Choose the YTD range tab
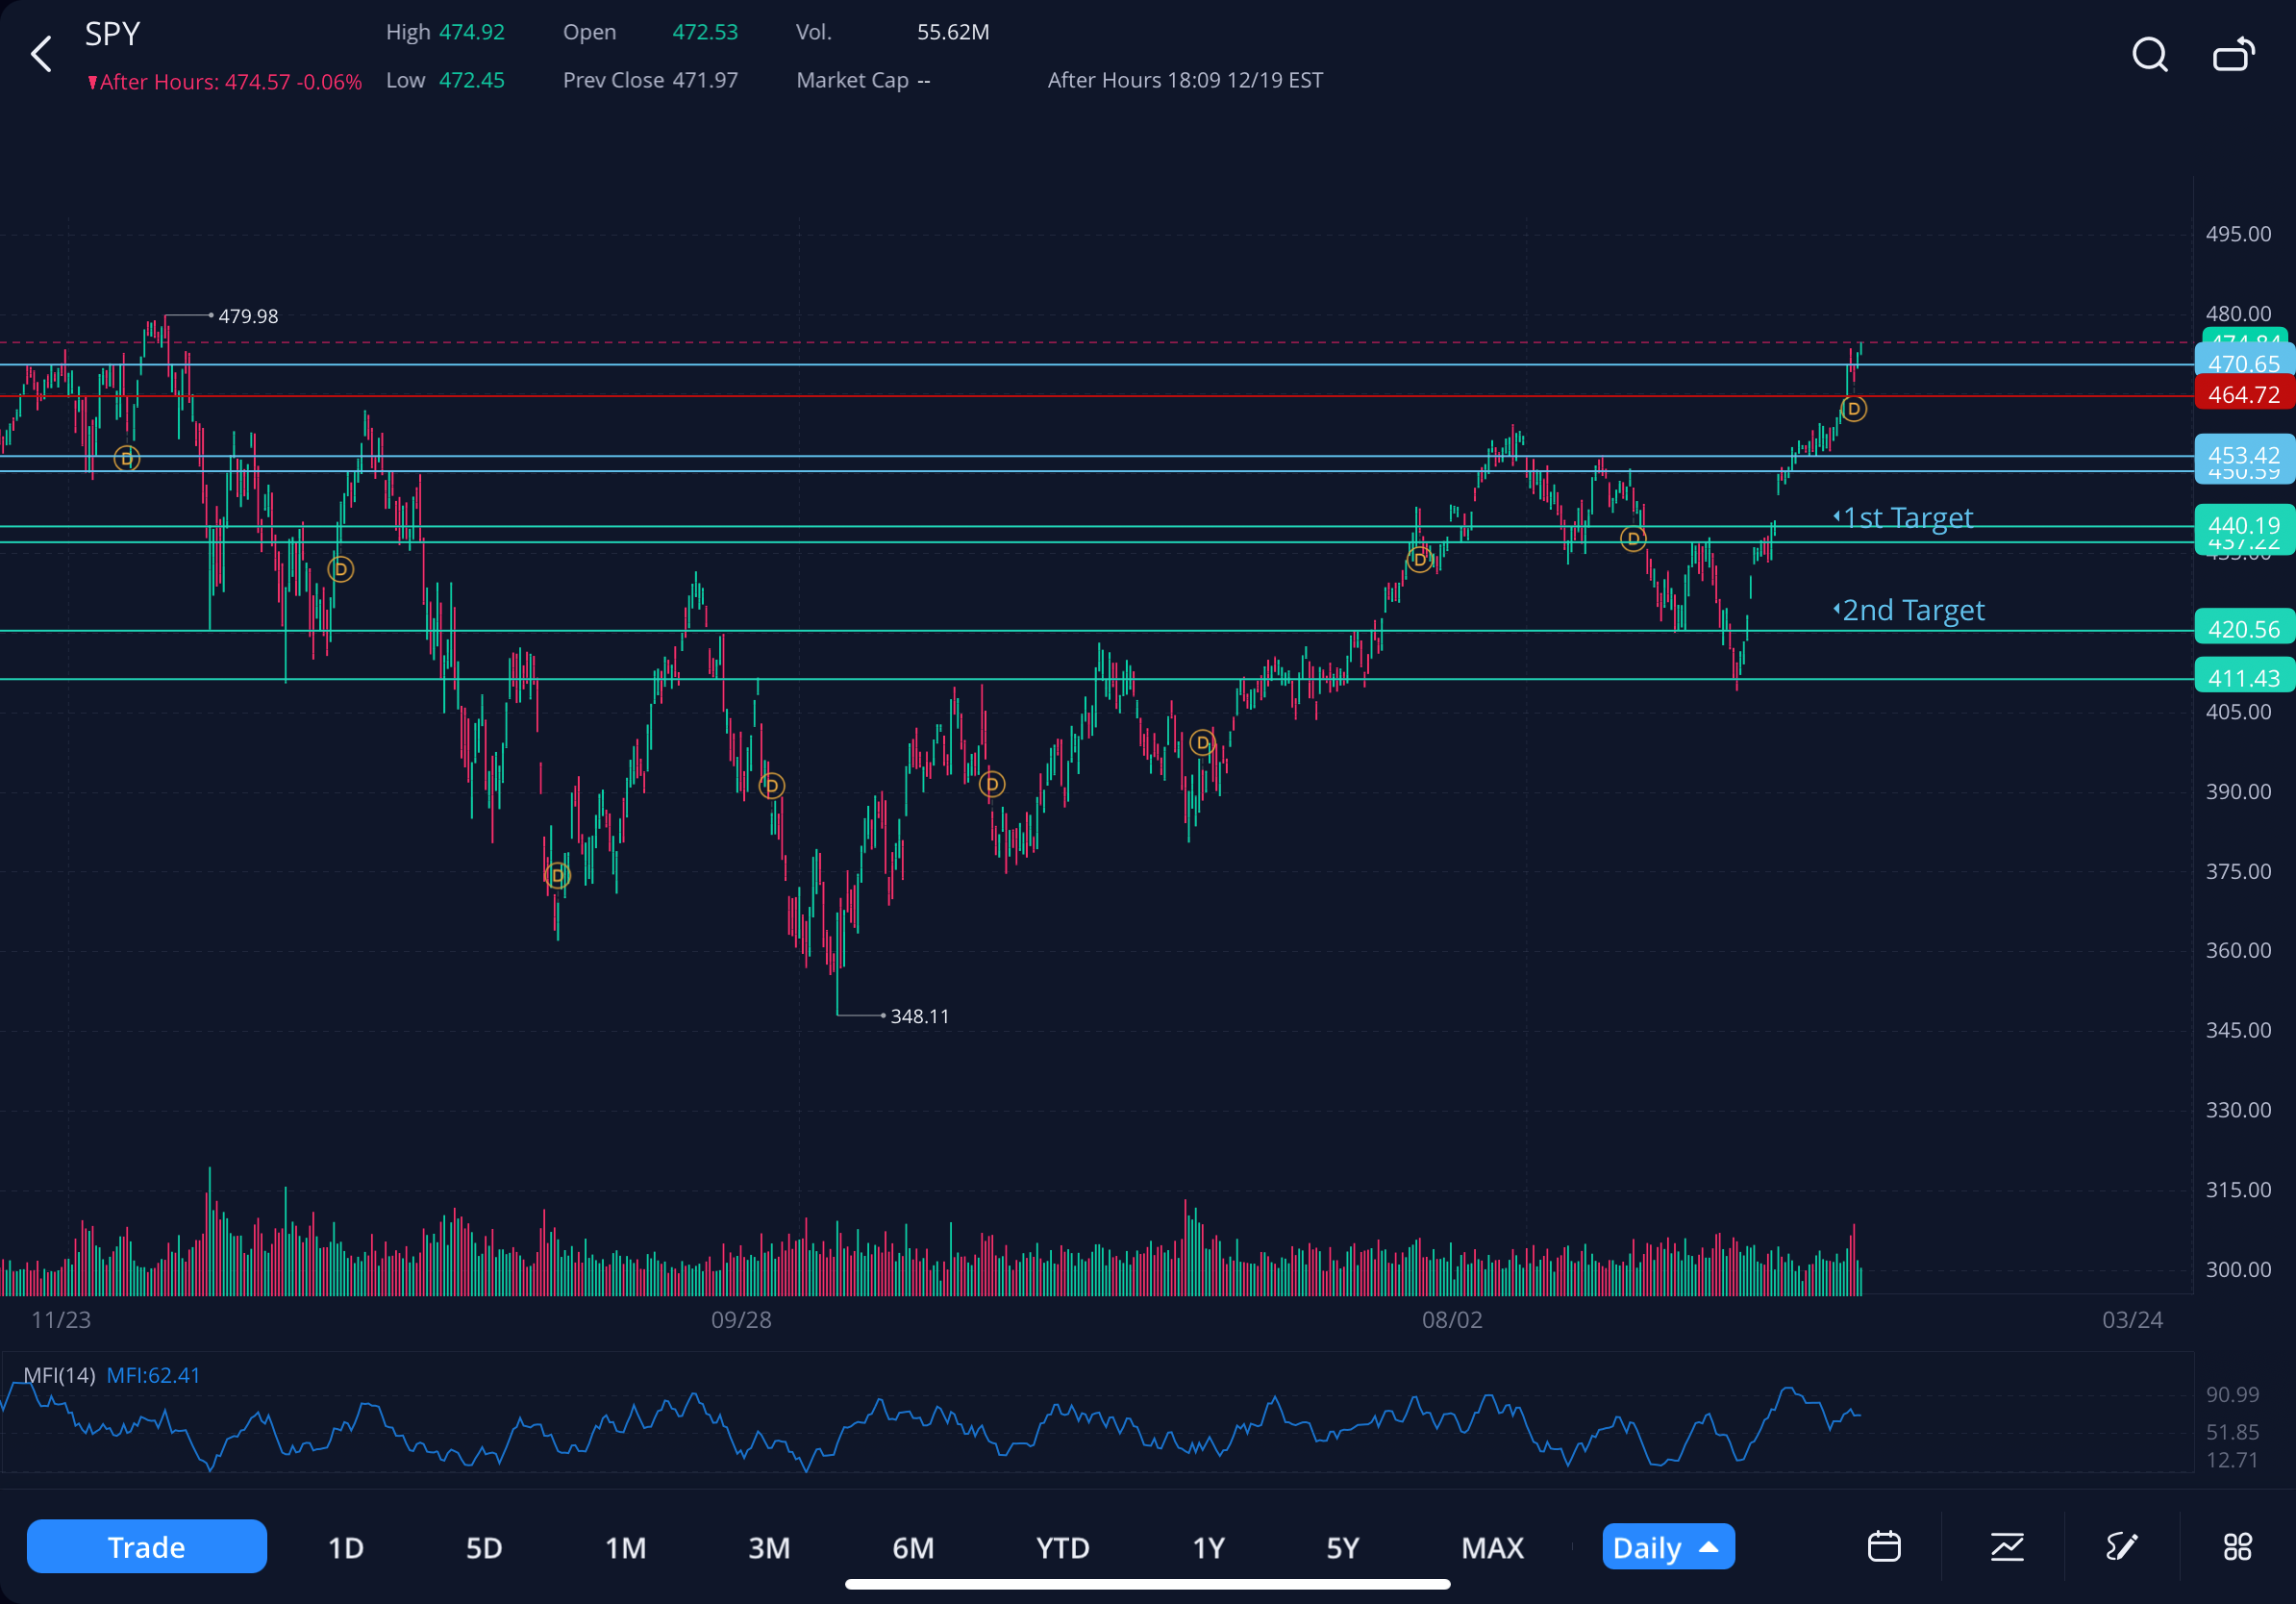The image size is (2296, 1604). [x=1062, y=1548]
